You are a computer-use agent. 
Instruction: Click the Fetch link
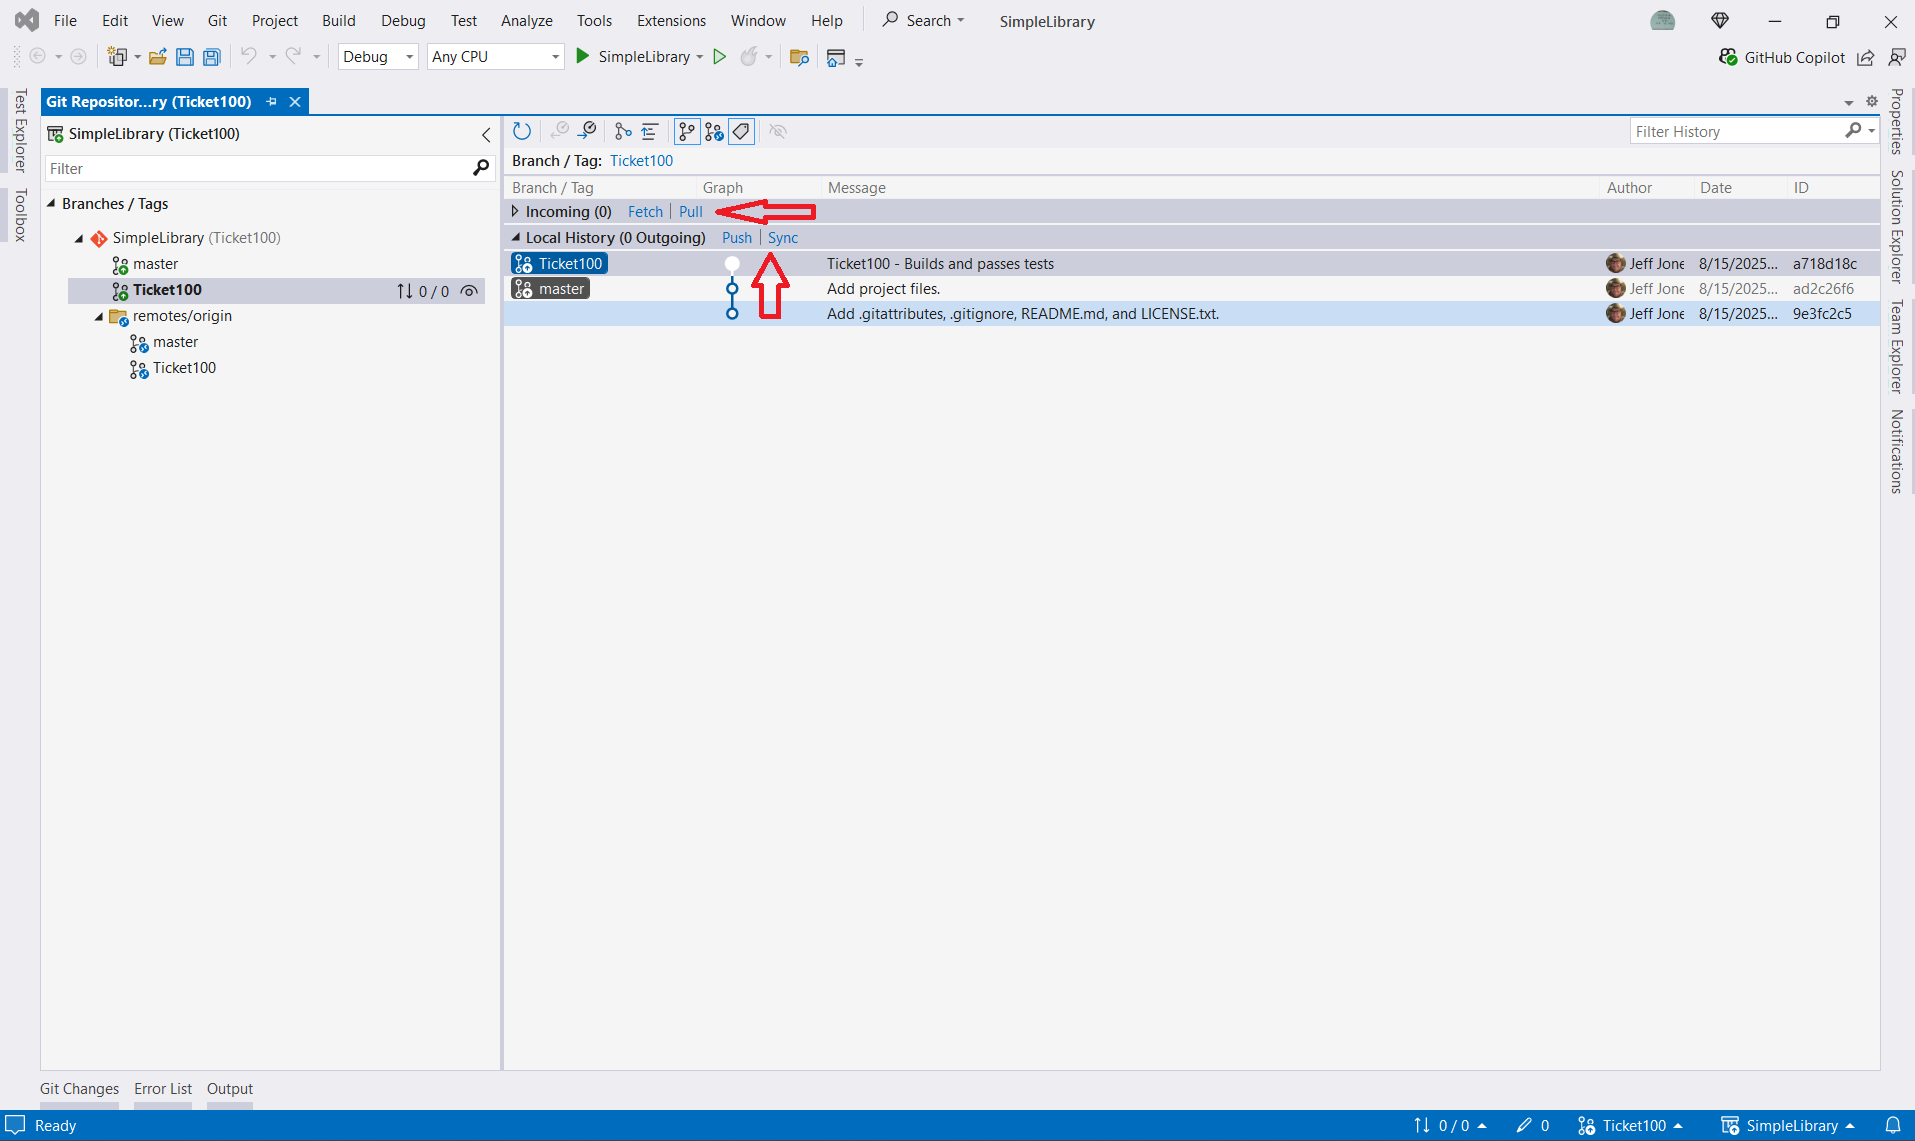(x=645, y=211)
